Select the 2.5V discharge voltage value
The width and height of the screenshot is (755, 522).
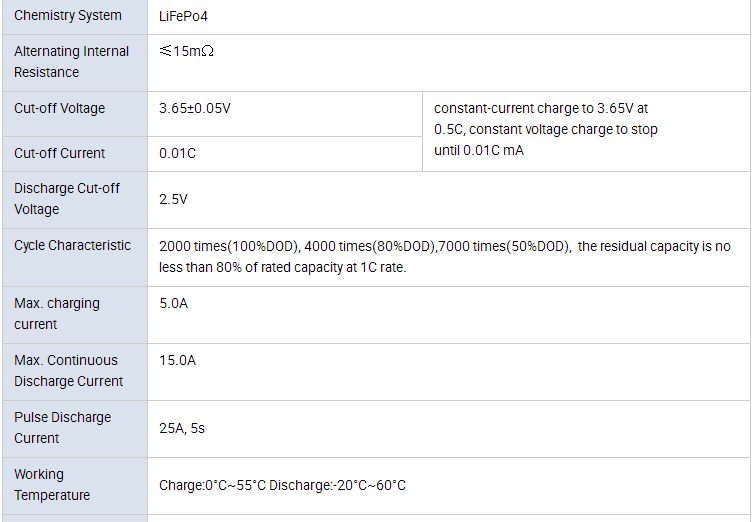tap(173, 199)
